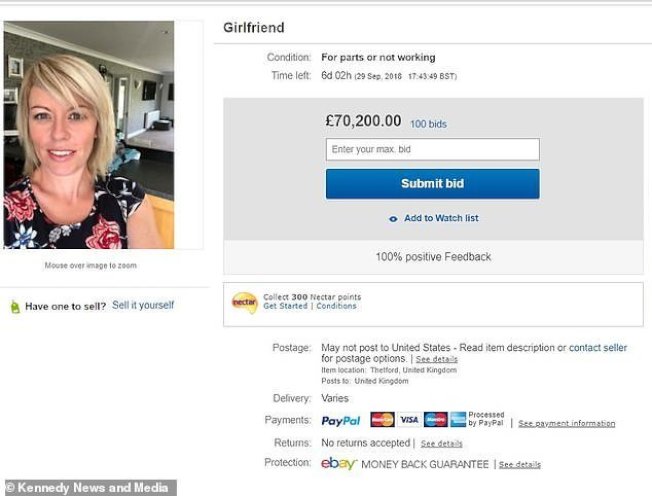Submit bid with the blue button
This screenshot has width=652, height=496.
tap(432, 184)
